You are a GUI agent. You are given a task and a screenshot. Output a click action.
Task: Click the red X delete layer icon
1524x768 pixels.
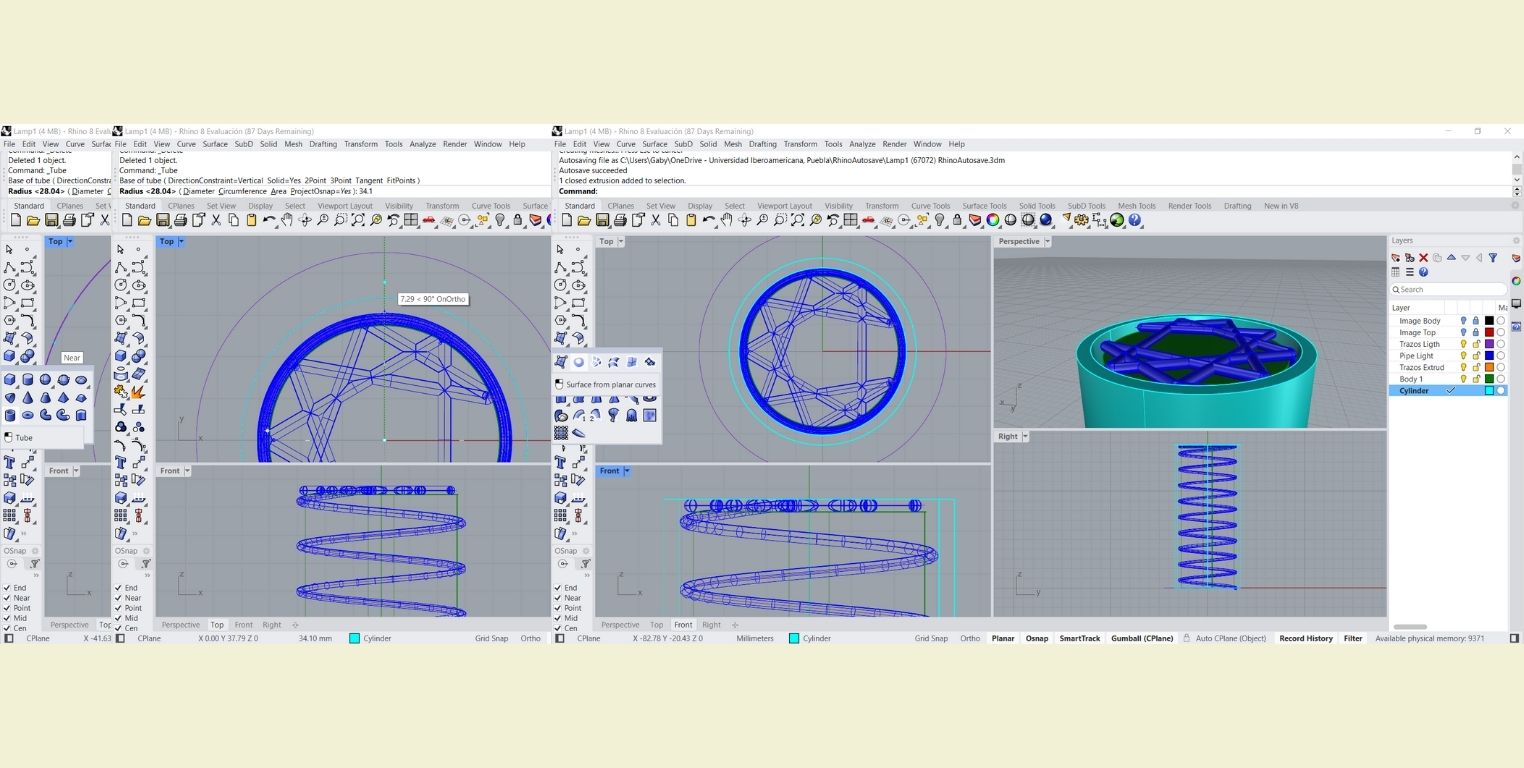tap(1423, 258)
